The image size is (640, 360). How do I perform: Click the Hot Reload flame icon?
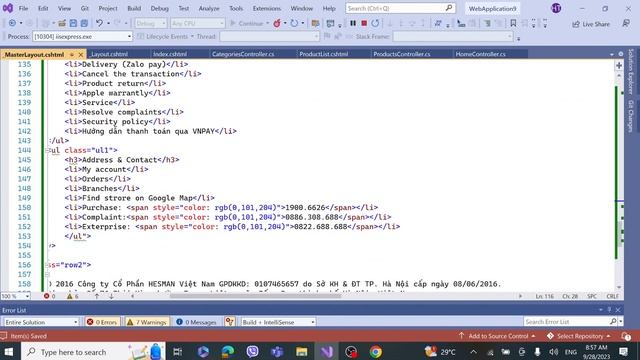pos(277,24)
